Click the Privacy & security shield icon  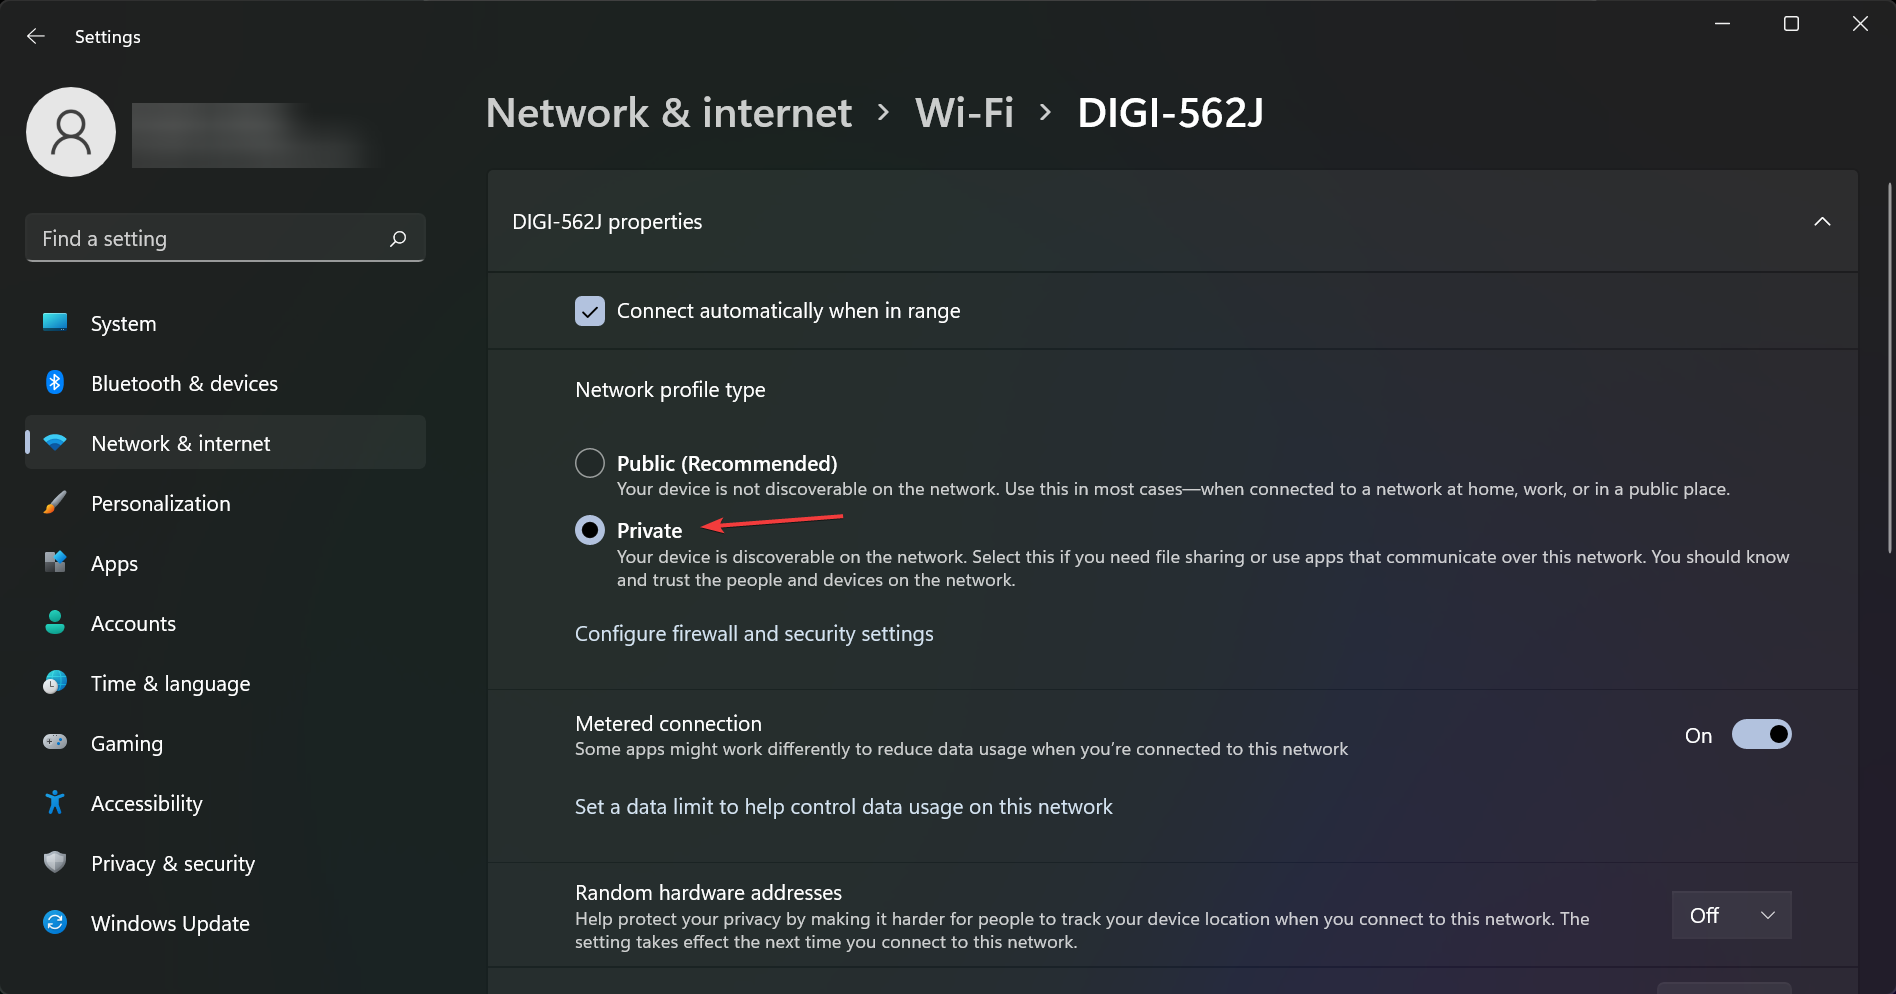pyautogui.click(x=55, y=862)
